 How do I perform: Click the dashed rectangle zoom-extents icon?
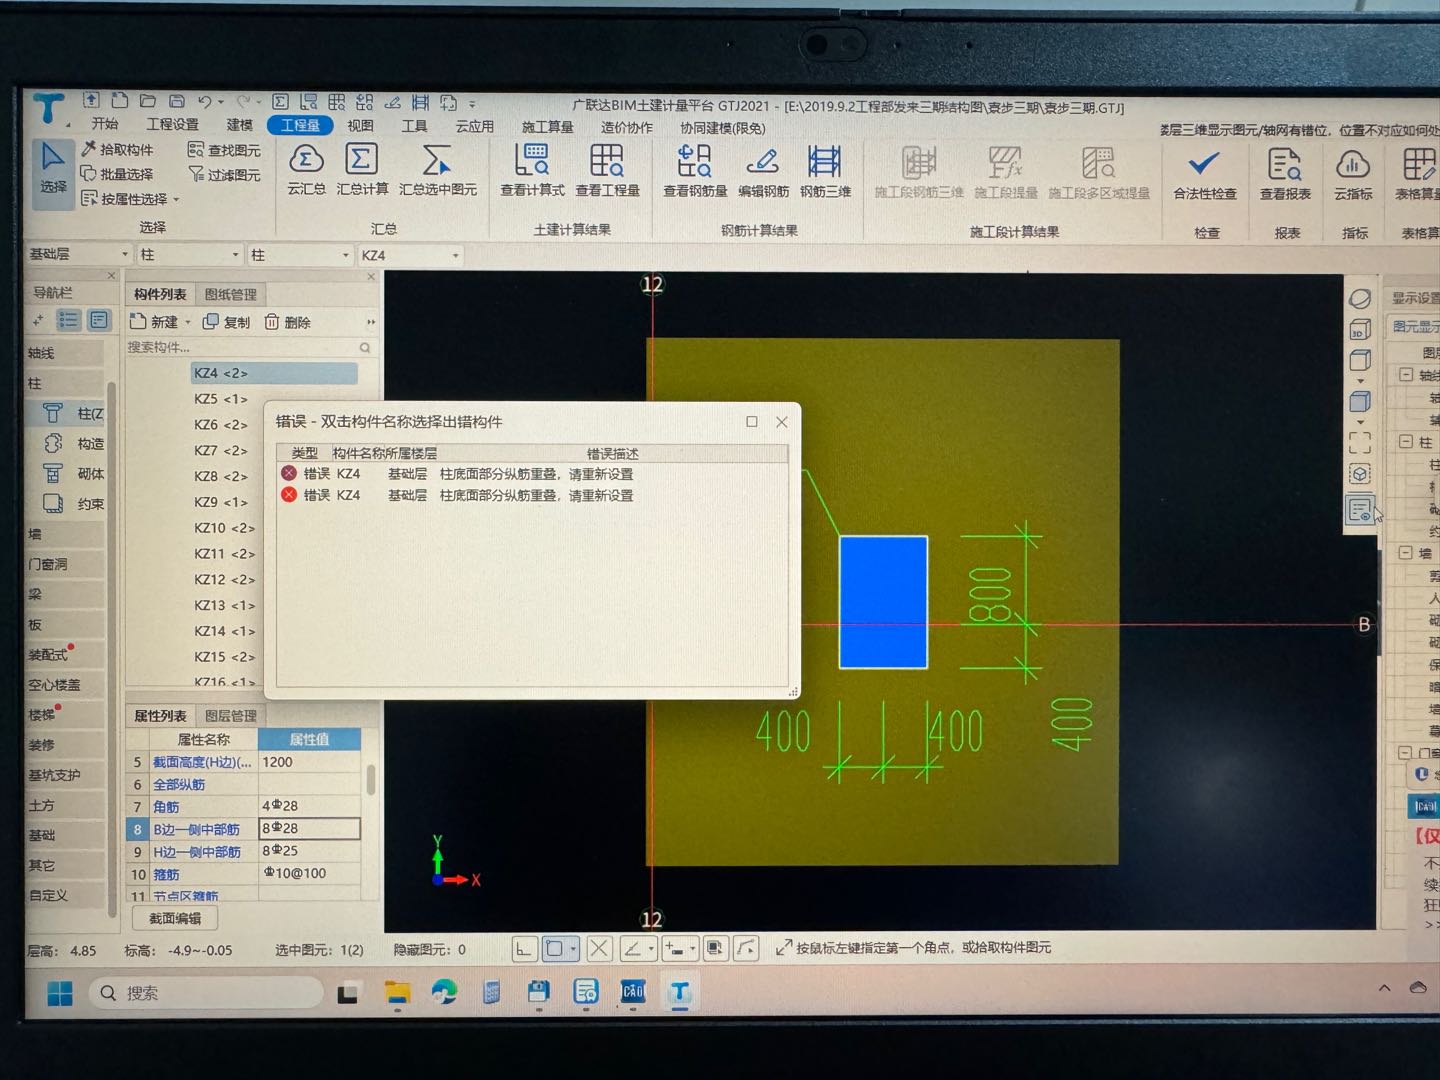coord(1360,441)
